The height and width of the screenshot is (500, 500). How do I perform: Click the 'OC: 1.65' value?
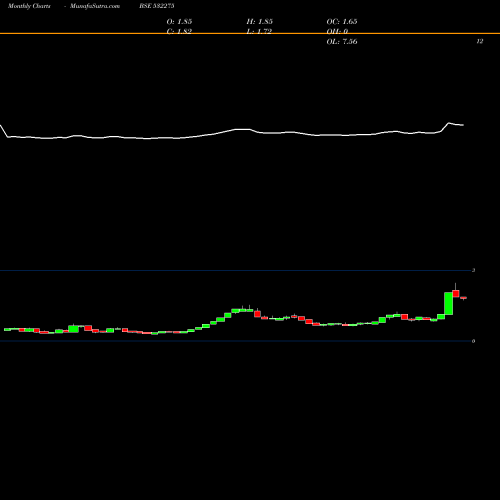point(342,21)
